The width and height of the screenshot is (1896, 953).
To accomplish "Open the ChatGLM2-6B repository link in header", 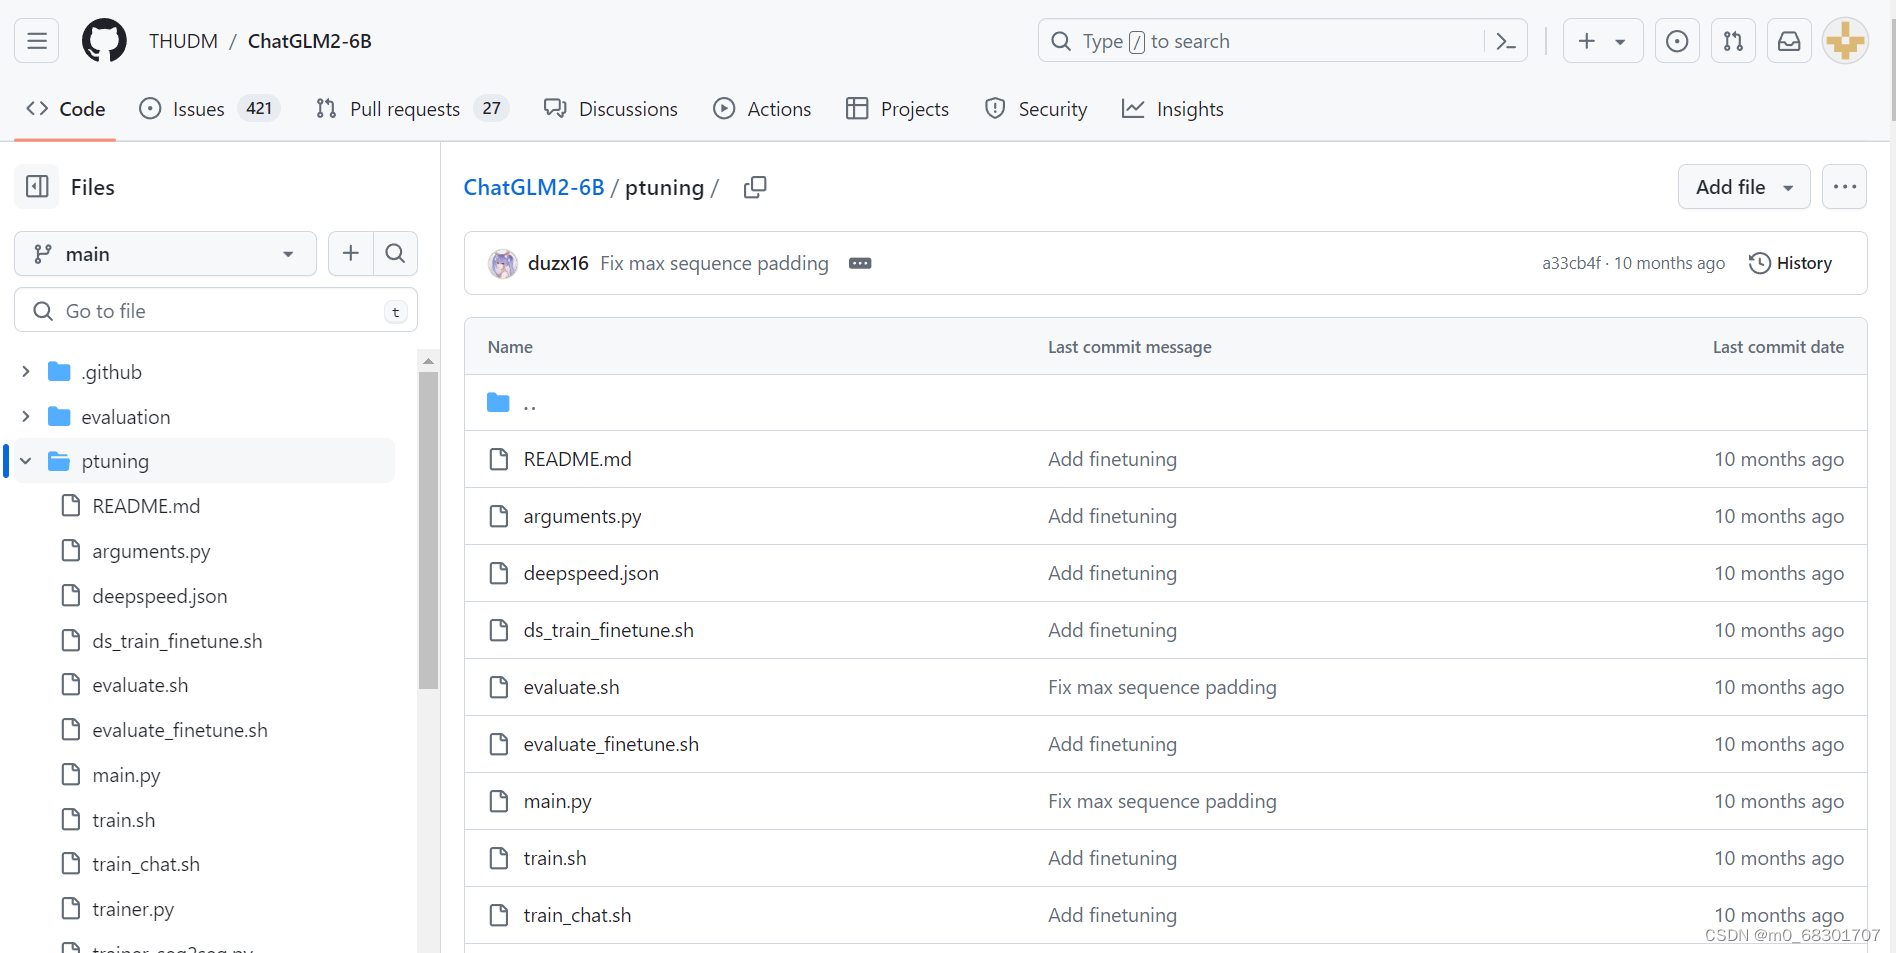I will (310, 41).
